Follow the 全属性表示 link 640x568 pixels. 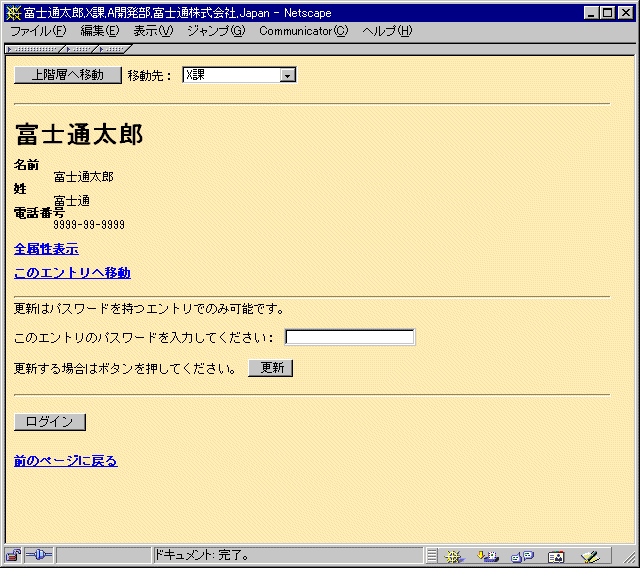pos(46,249)
